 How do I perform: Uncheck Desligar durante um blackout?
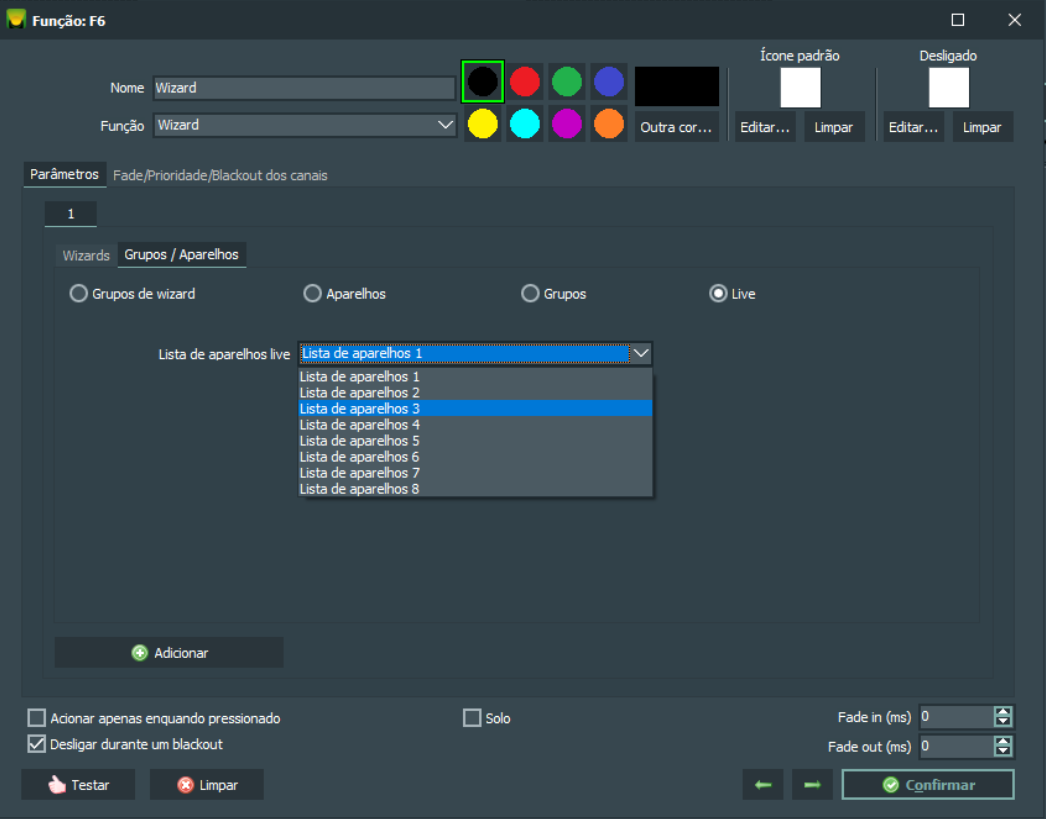point(37,744)
